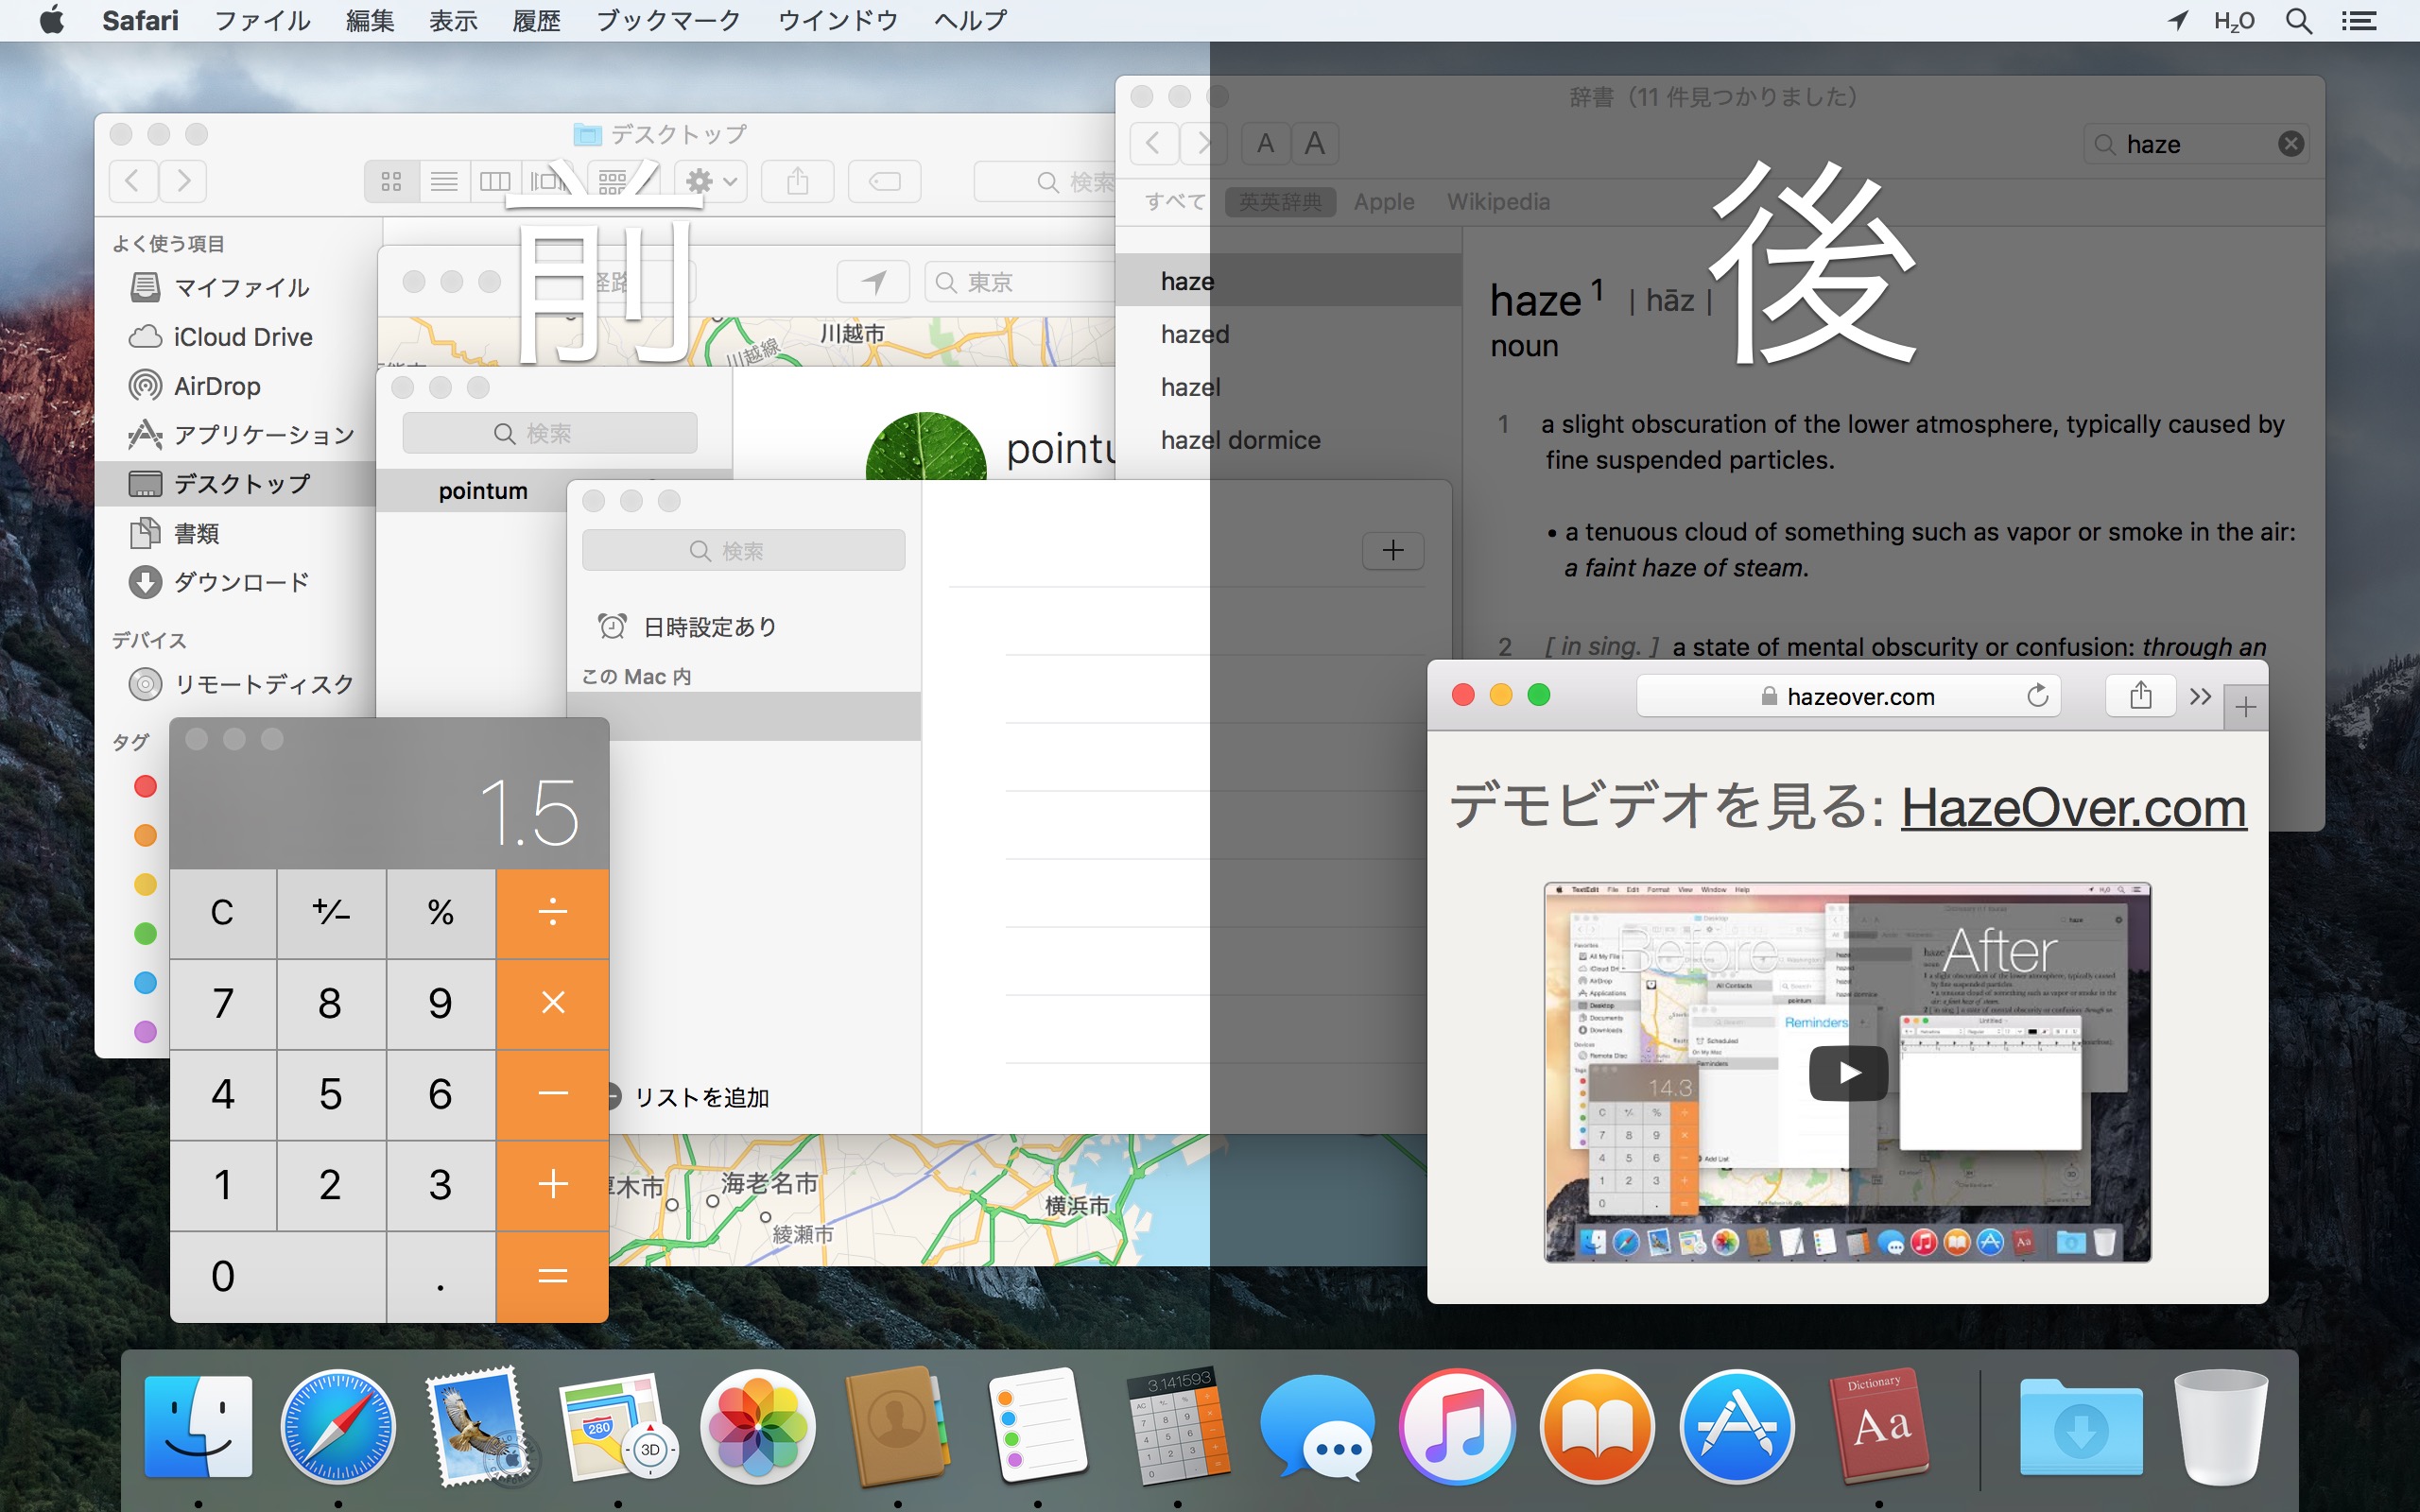Select the red tag in Finder sidebar
The width and height of the screenshot is (2420, 1512).
click(x=145, y=787)
